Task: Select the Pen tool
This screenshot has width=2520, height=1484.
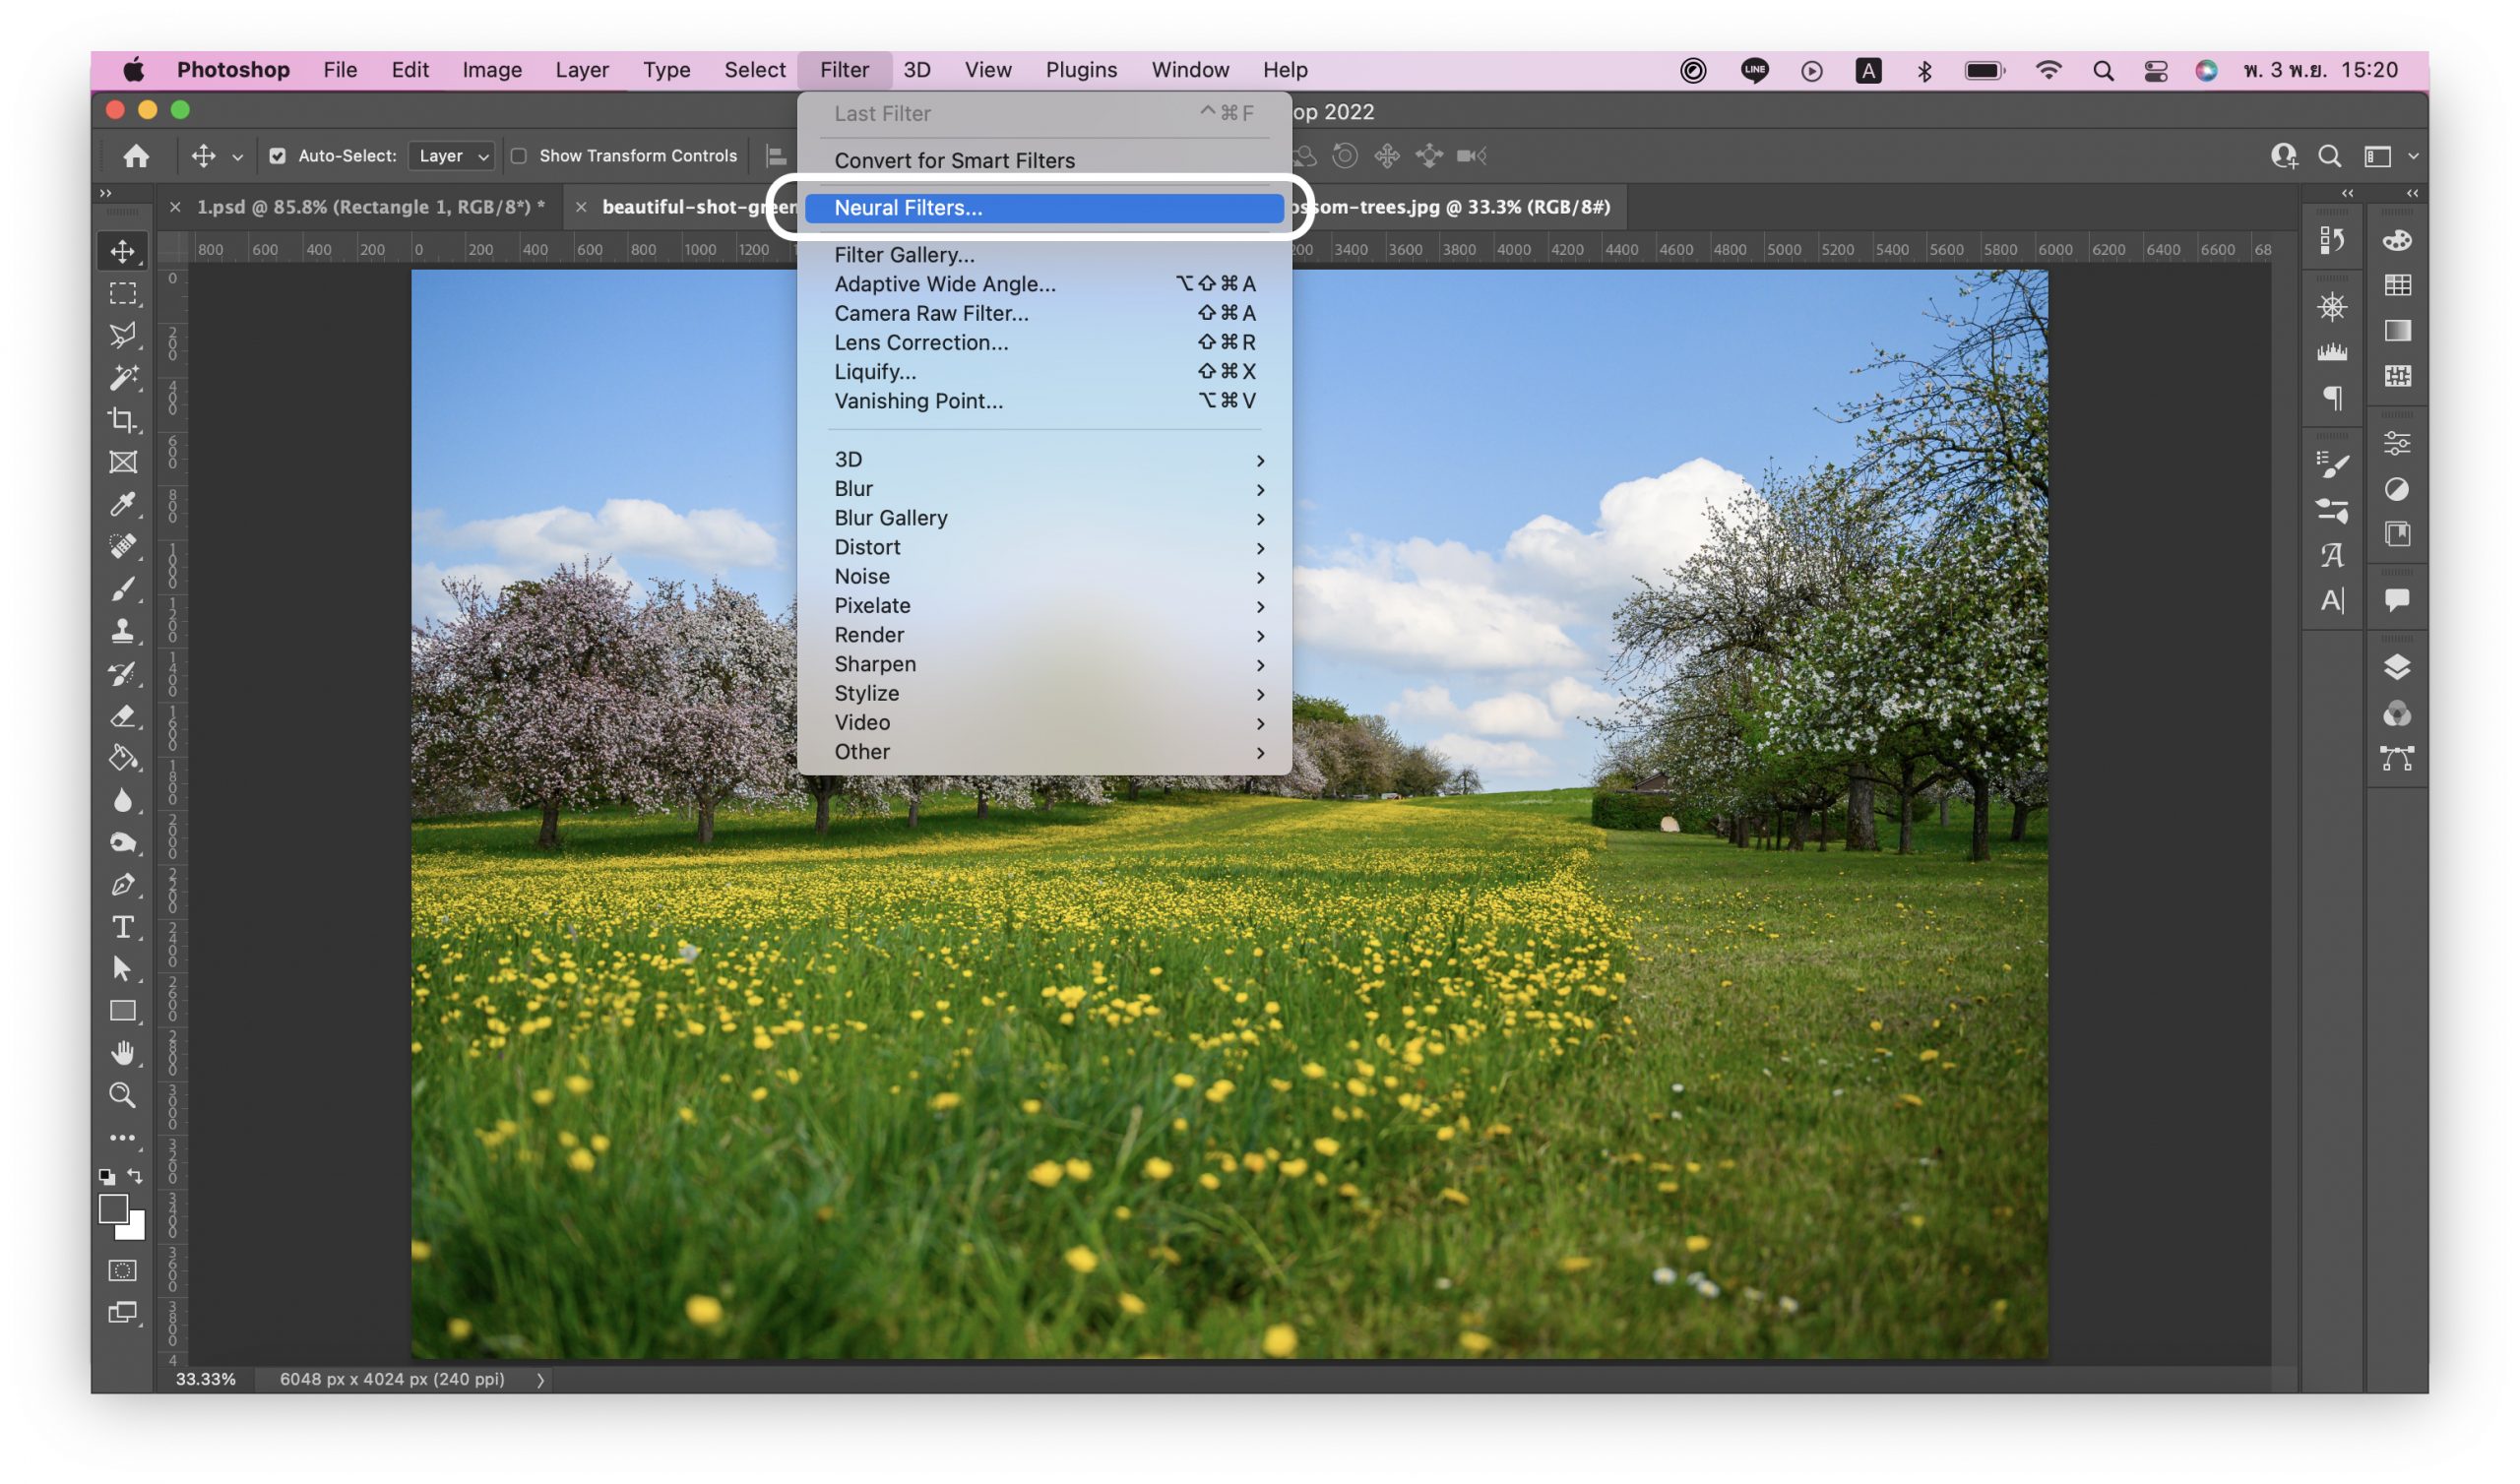Action: 123,885
